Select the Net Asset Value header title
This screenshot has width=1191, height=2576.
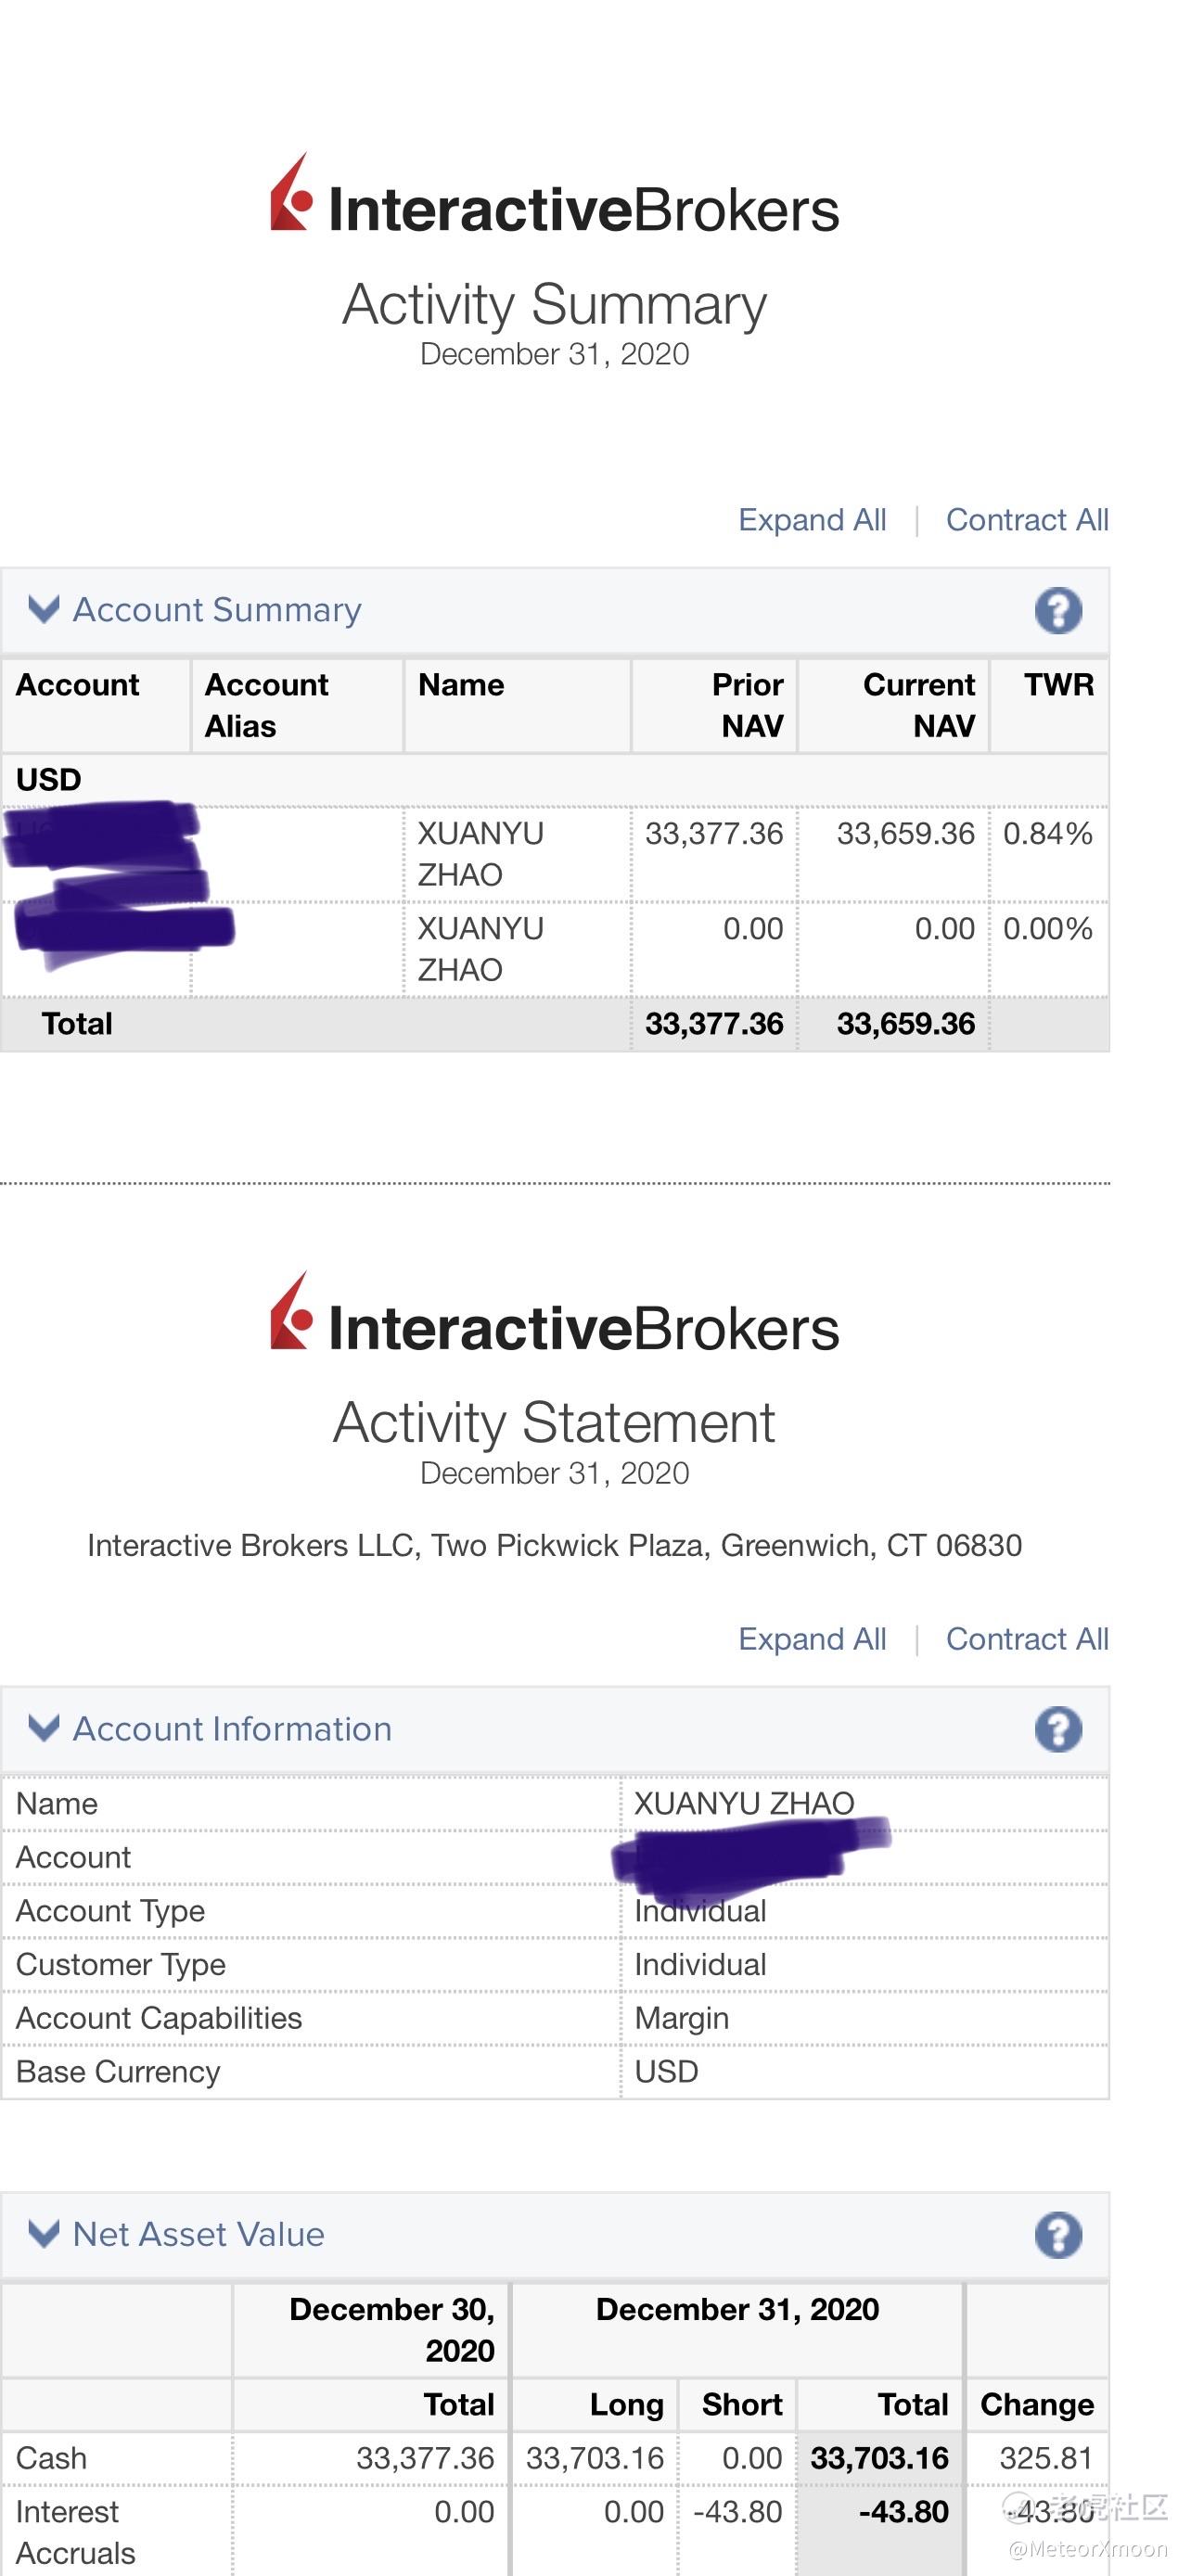(199, 2234)
